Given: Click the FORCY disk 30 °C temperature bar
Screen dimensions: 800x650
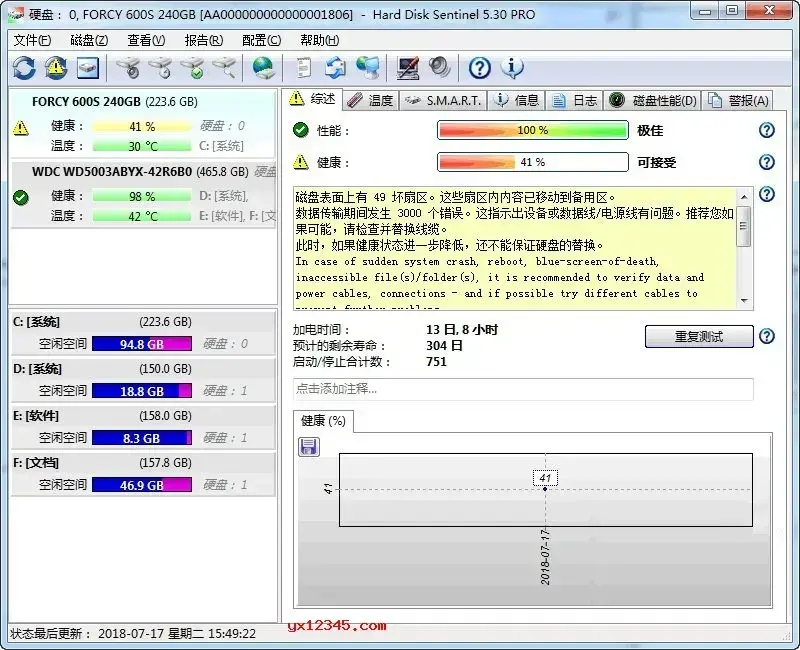Looking at the screenshot, I should click(142, 146).
